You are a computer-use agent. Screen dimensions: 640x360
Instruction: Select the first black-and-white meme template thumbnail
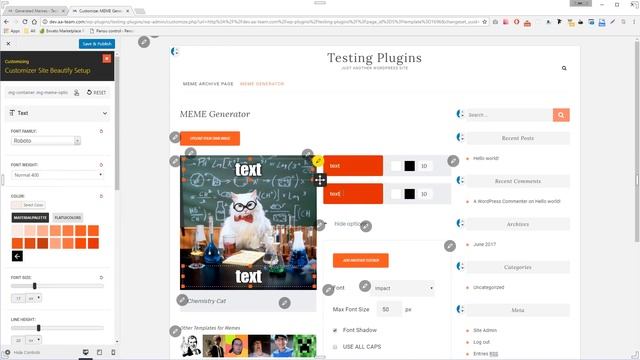pos(191,345)
